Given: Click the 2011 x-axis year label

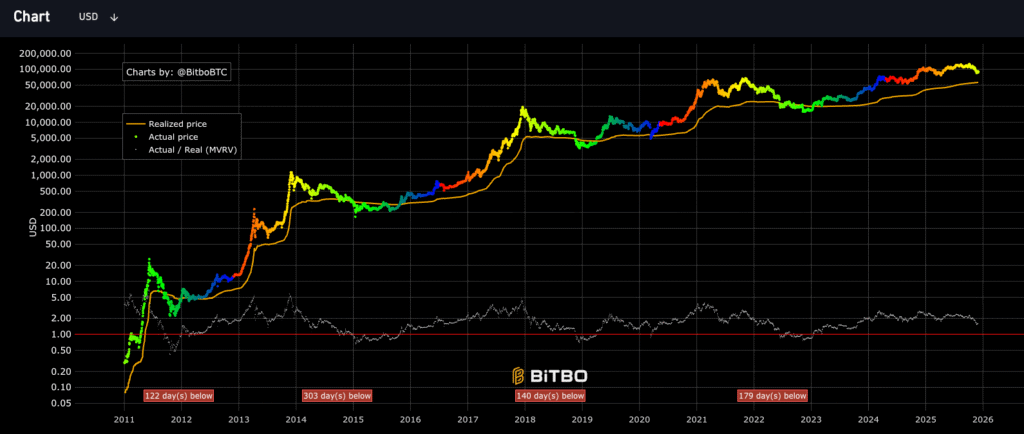Looking at the screenshot, I should [x=124, y=420].
